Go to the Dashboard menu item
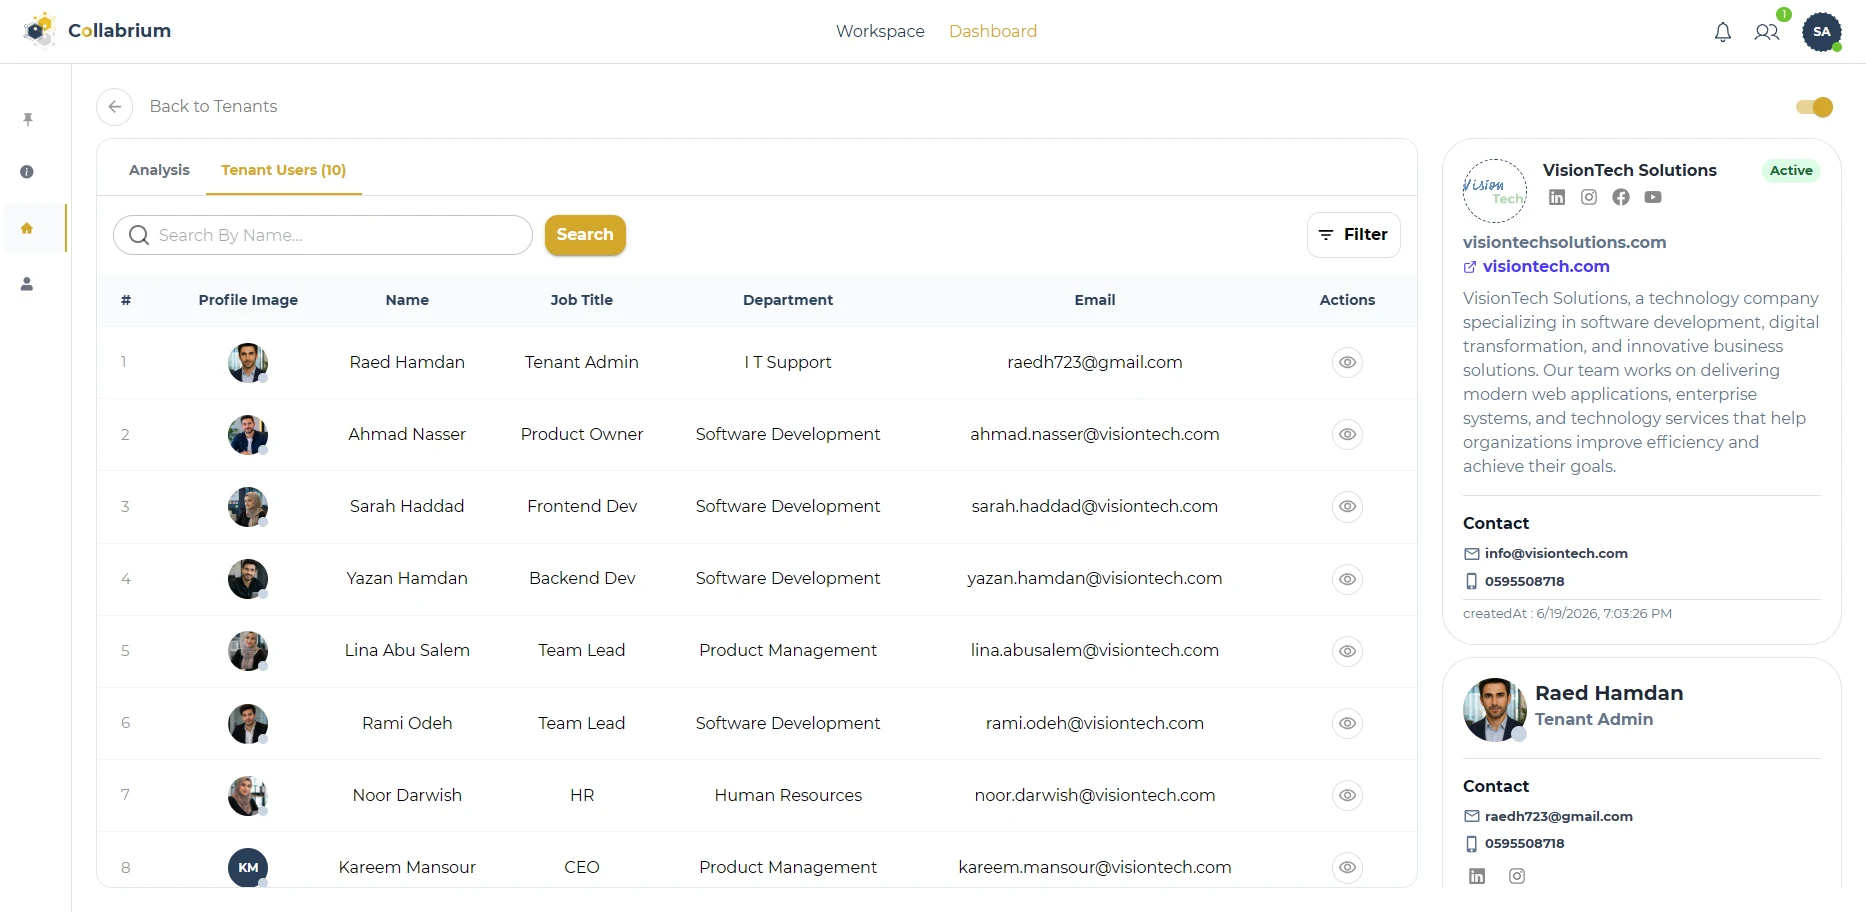The image size is (1866, 912). tap(993, 31)
